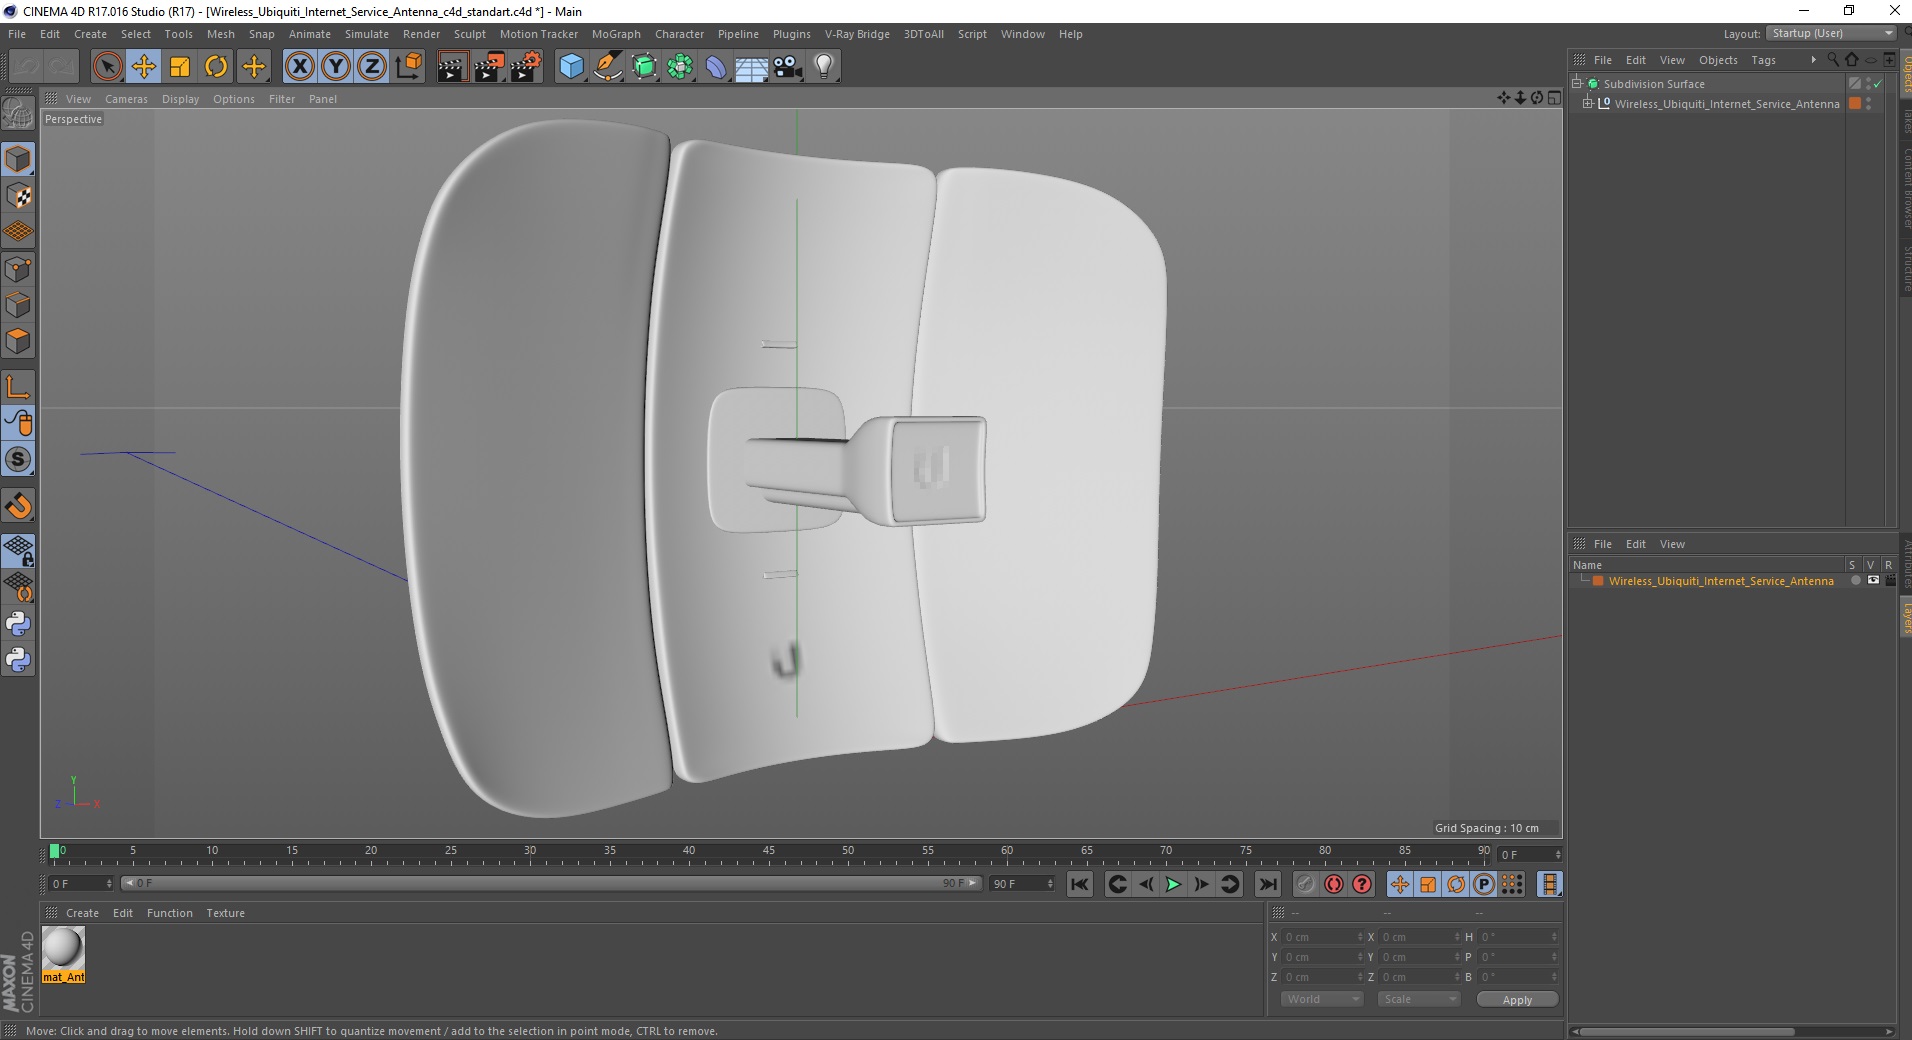Switch to Model mode
This screenshot has width=1912, height=1040.
(18, 159)
